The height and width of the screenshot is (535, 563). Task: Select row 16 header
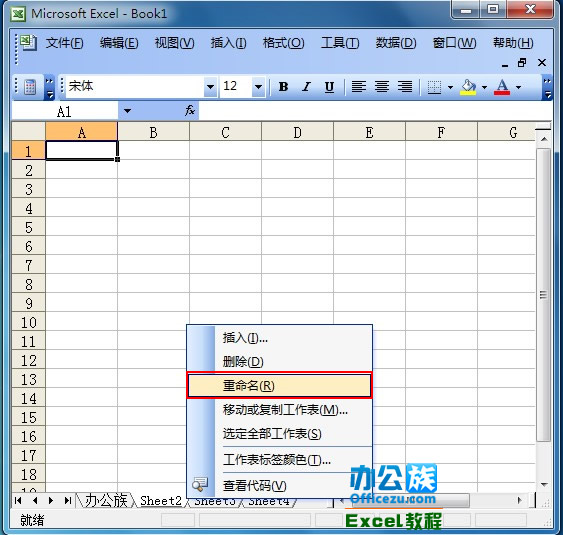point(29,436)
